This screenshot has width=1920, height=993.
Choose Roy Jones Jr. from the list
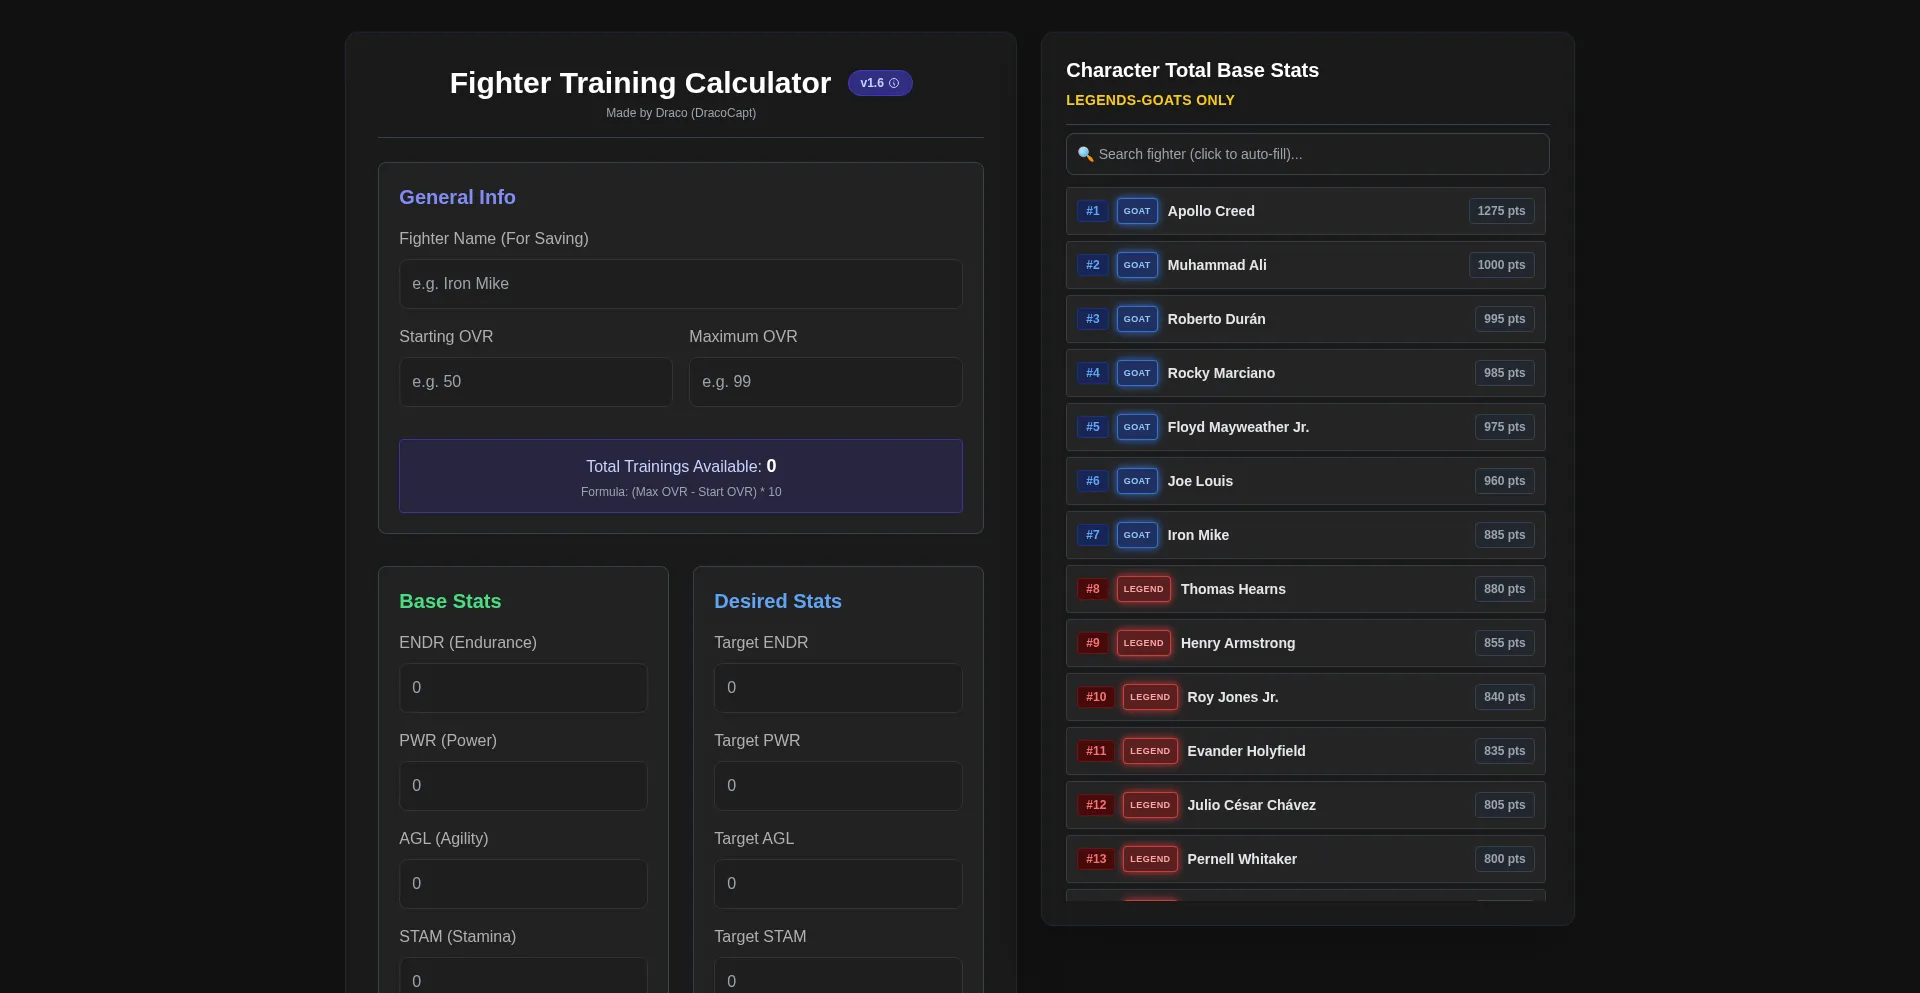click(x=1306, y=697)
